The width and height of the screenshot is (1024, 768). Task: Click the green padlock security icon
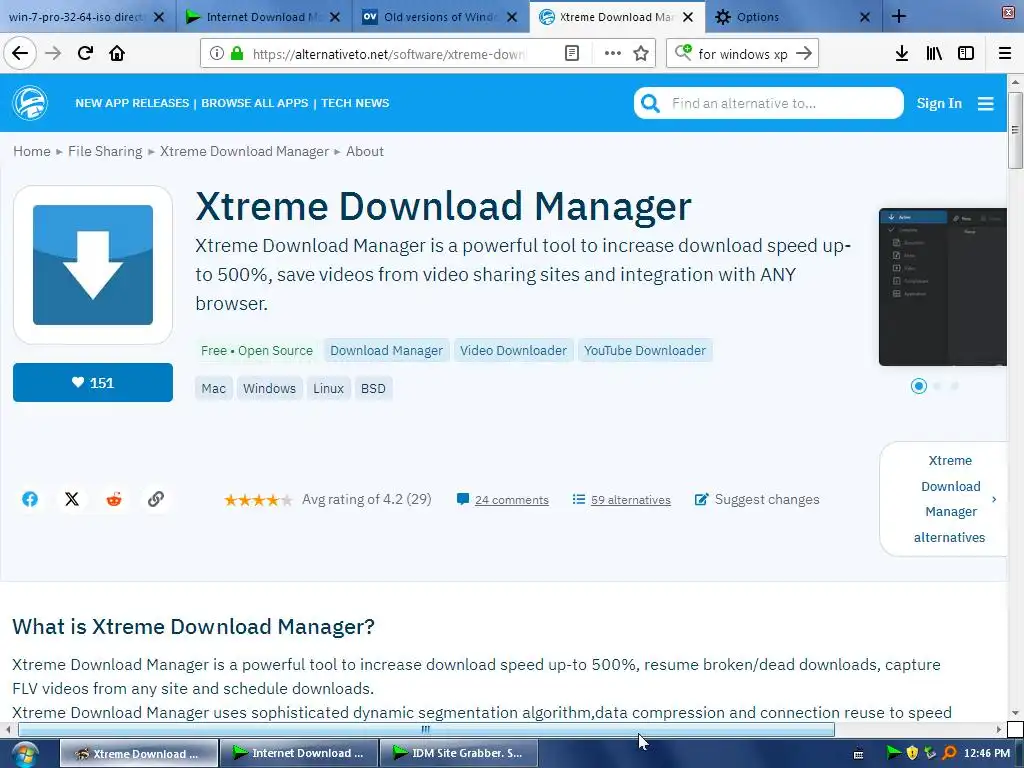tap(236, 54)
